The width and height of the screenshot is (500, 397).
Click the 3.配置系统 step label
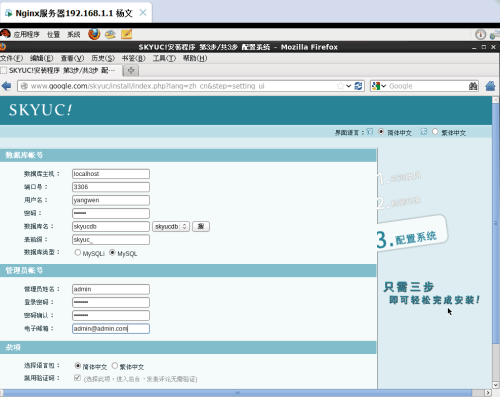[x=407, y=239]
